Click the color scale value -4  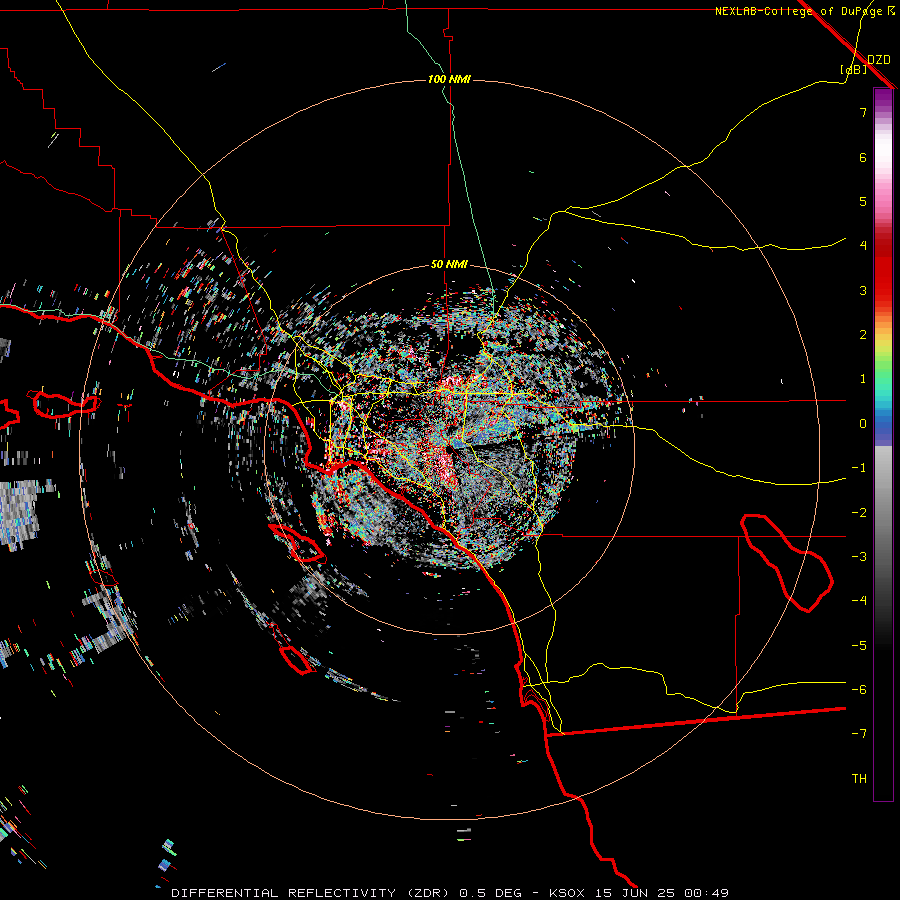(x=859, y=600)
